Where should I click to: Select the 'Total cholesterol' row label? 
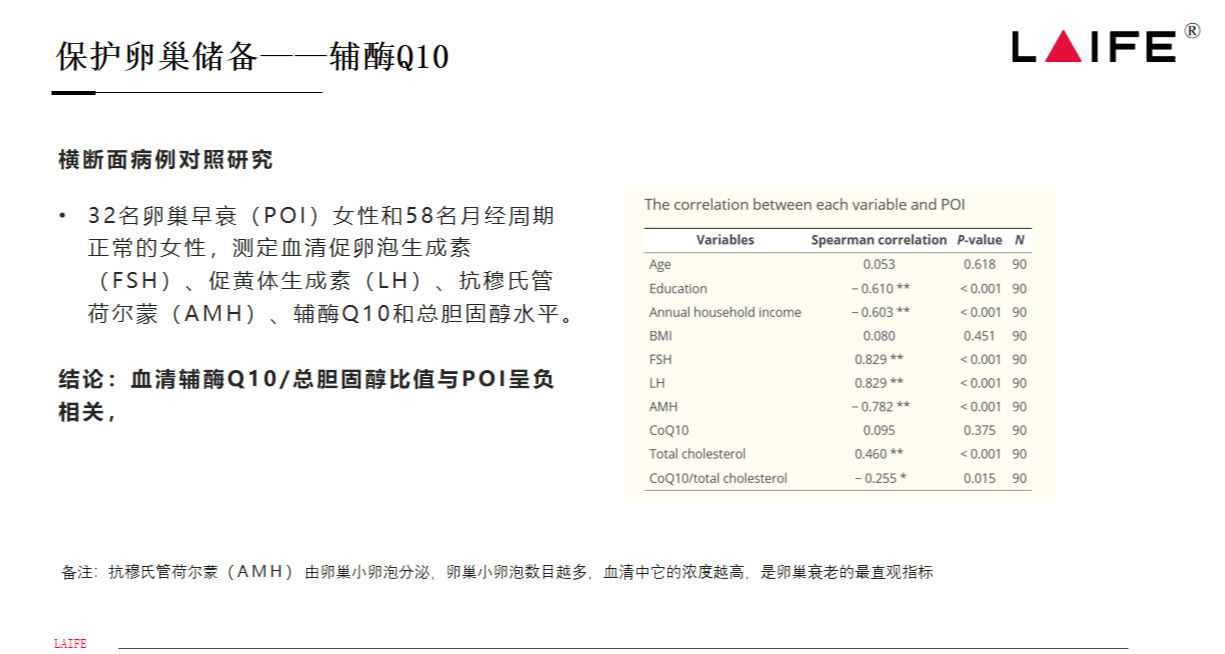tap(697, 454)
